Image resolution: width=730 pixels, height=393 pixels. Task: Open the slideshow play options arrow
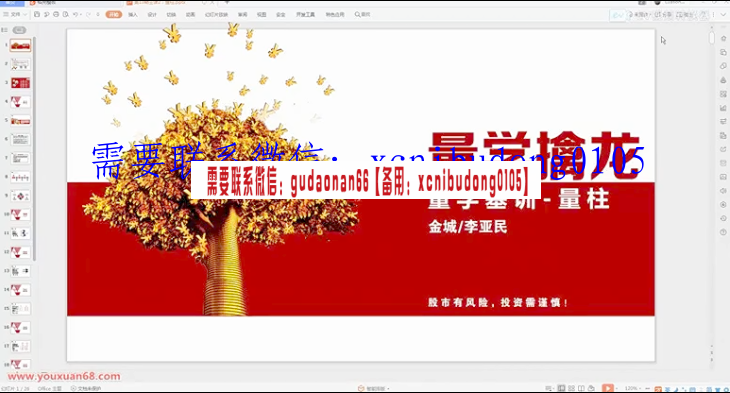616,388
